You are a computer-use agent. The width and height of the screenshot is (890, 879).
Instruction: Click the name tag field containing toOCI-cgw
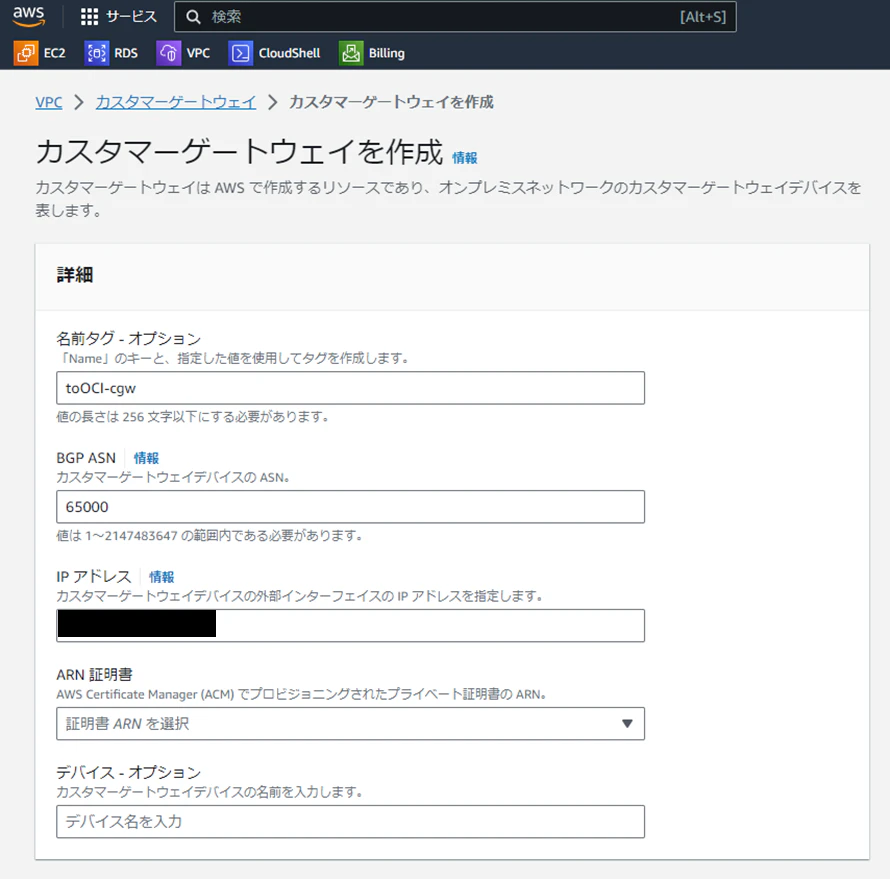click(x=350, y=388)
